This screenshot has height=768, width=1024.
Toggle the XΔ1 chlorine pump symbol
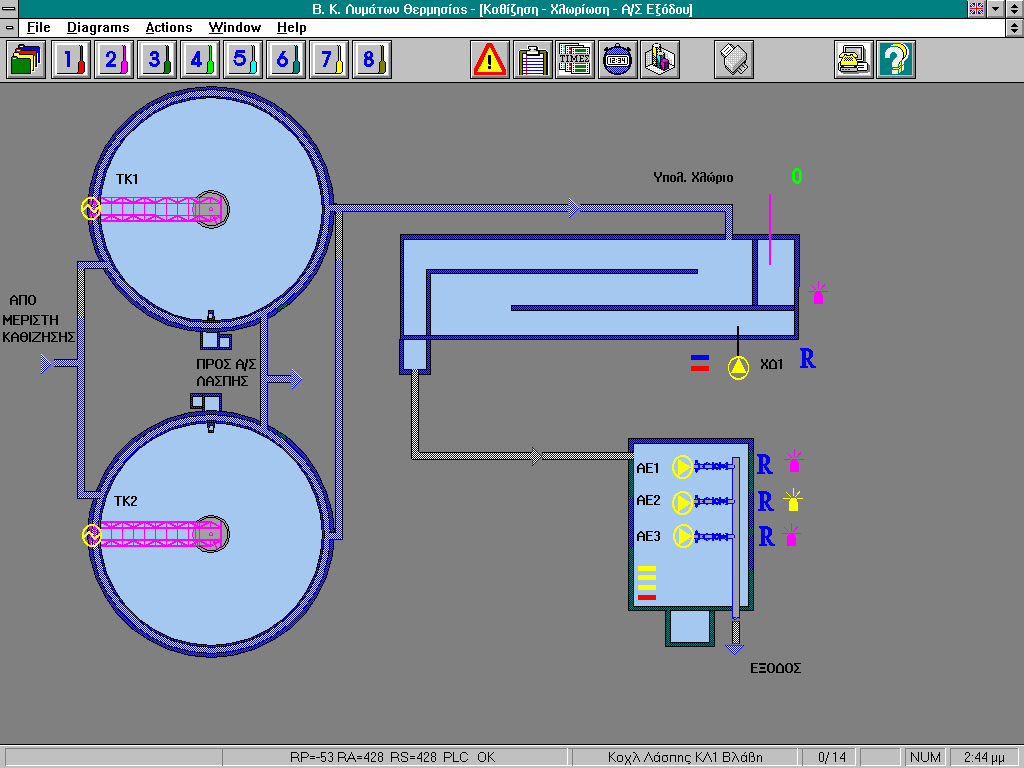(738, 367)
